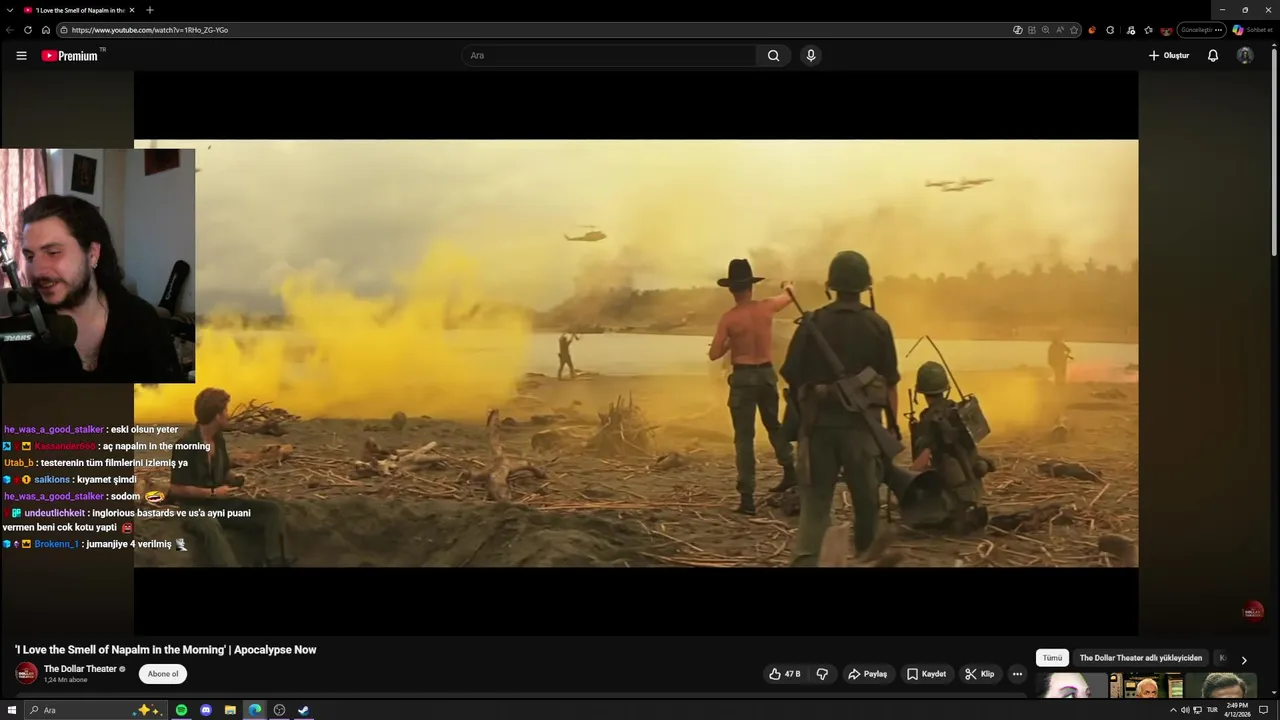Click The Dollar Theater channel avatar
The height and width of the screenshot is (720, 1280).
26,674
